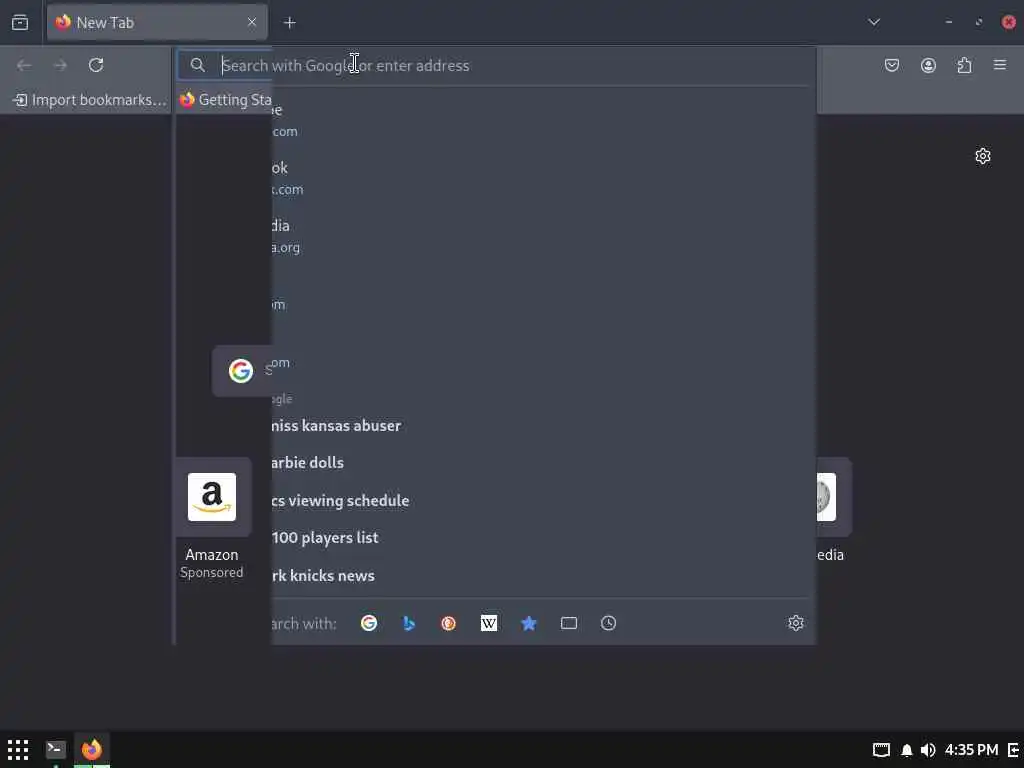1024x768 pixels.
Task: Open search settings gear in dropdown
Action: [x=795, y=623]
